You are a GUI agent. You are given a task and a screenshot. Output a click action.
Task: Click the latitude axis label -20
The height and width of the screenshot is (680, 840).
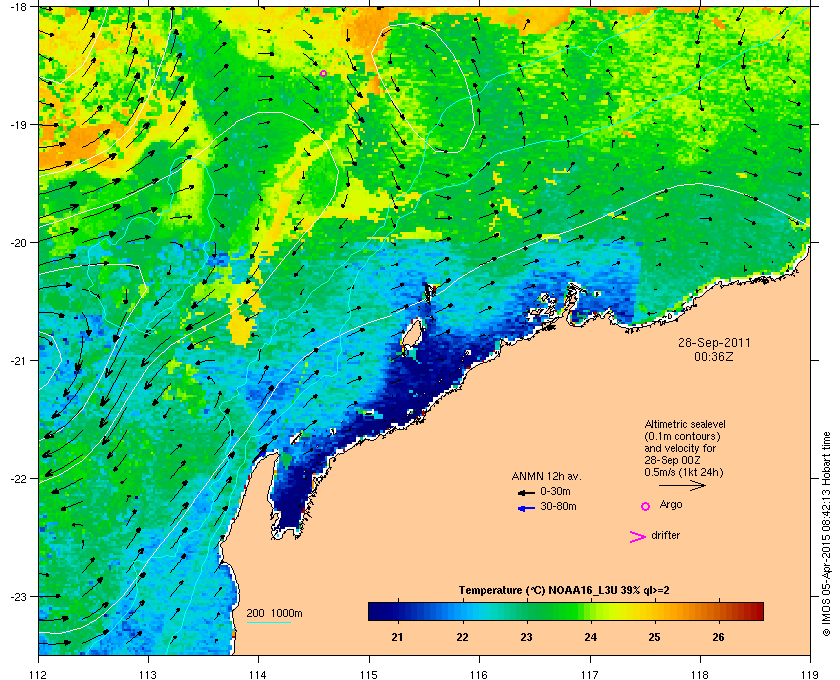pyautogui.click(x=18, y=242)
